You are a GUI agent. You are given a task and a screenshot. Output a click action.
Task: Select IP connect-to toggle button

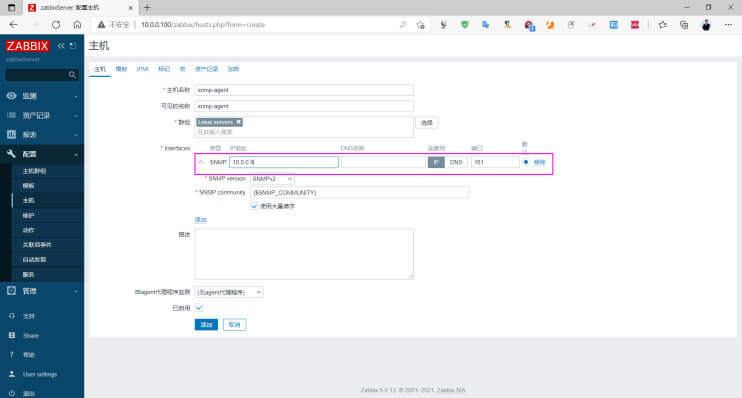click(436, 162)
